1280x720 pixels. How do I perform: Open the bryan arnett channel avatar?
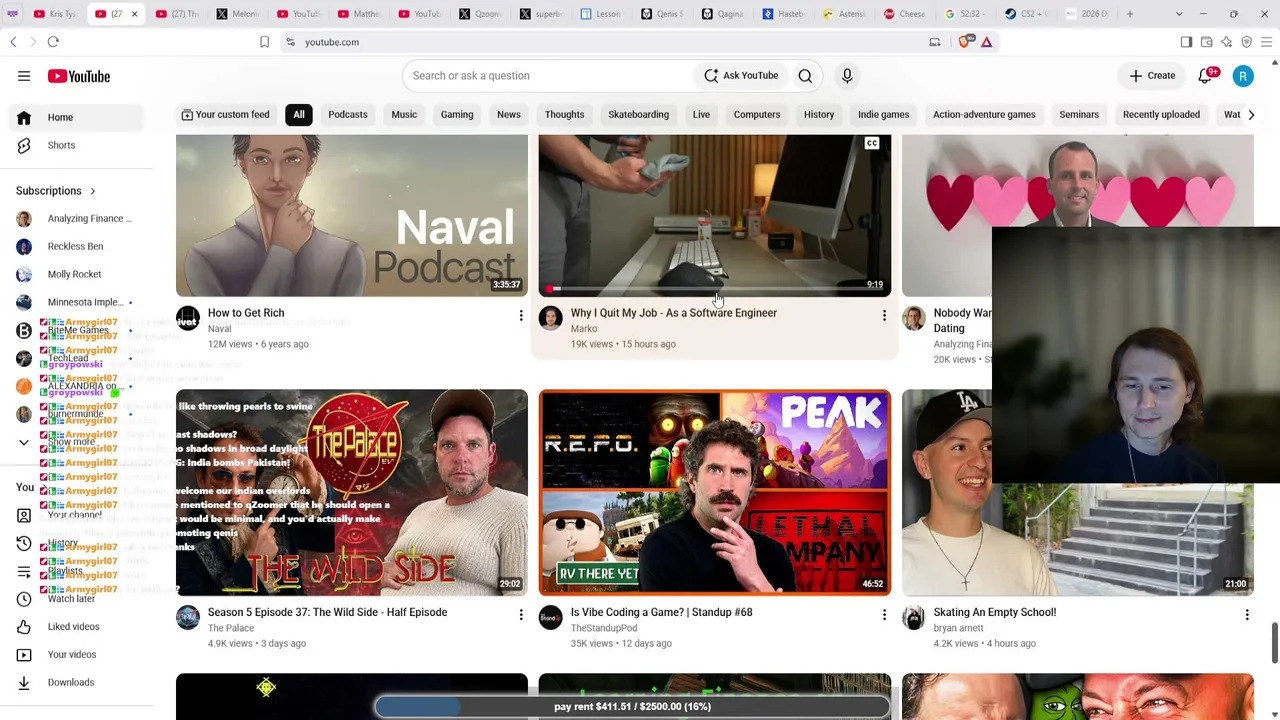[x=914, y=618]
